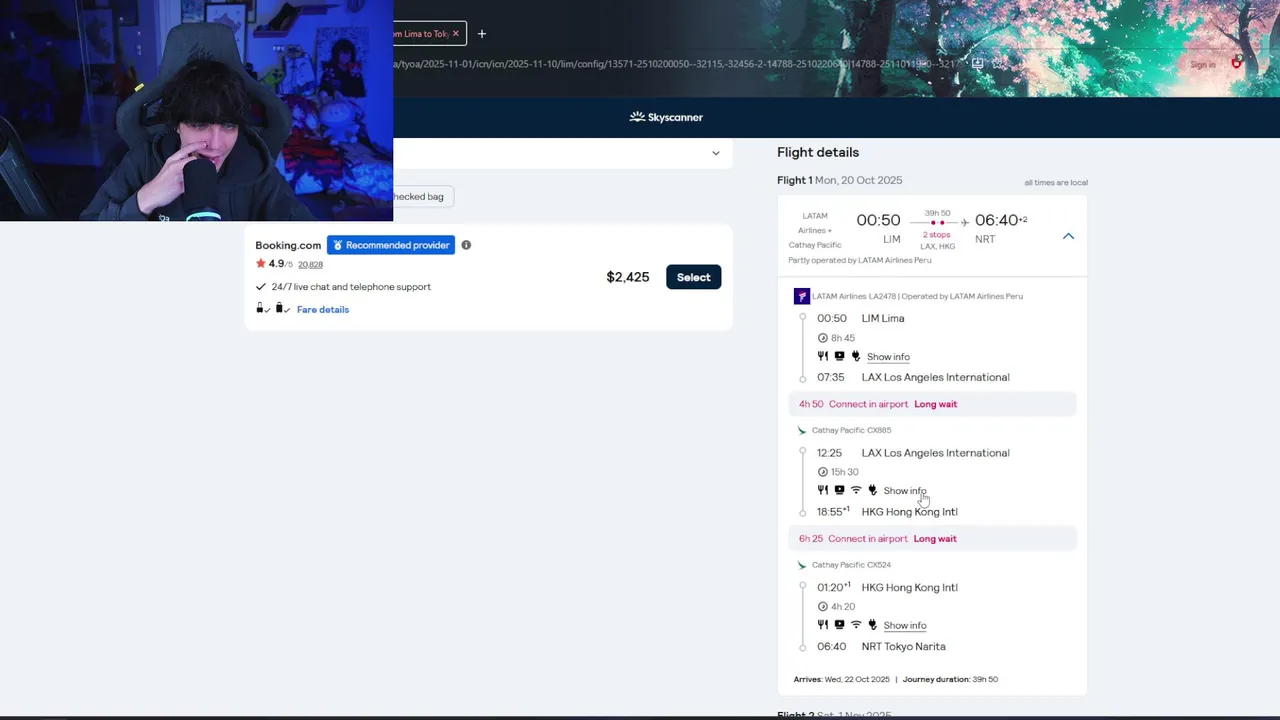Collapse Flight 1 details with chevron

tap(1068, 236)
